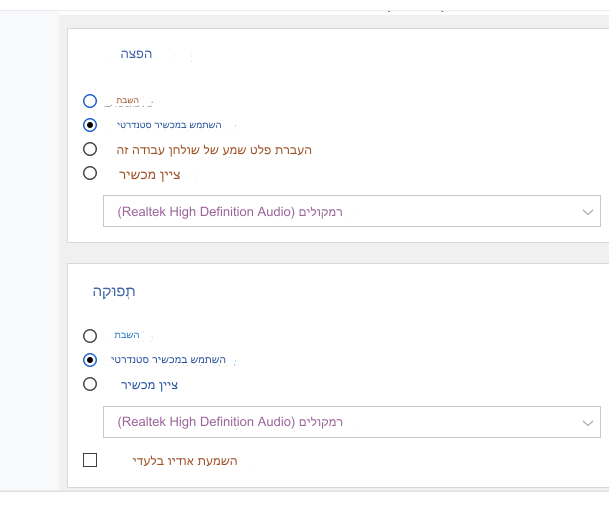The image size is (609, 527).
Task: Choose the 'השתמש במכשיר סטנדרטי' radio under תפוקה
Action: [90, 360]
